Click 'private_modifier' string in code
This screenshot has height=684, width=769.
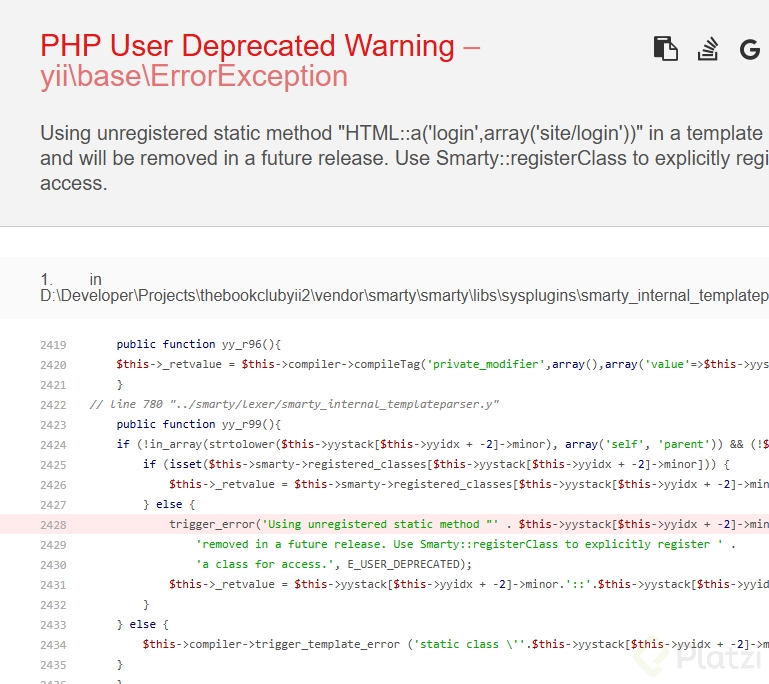click(x=486, y=364)
